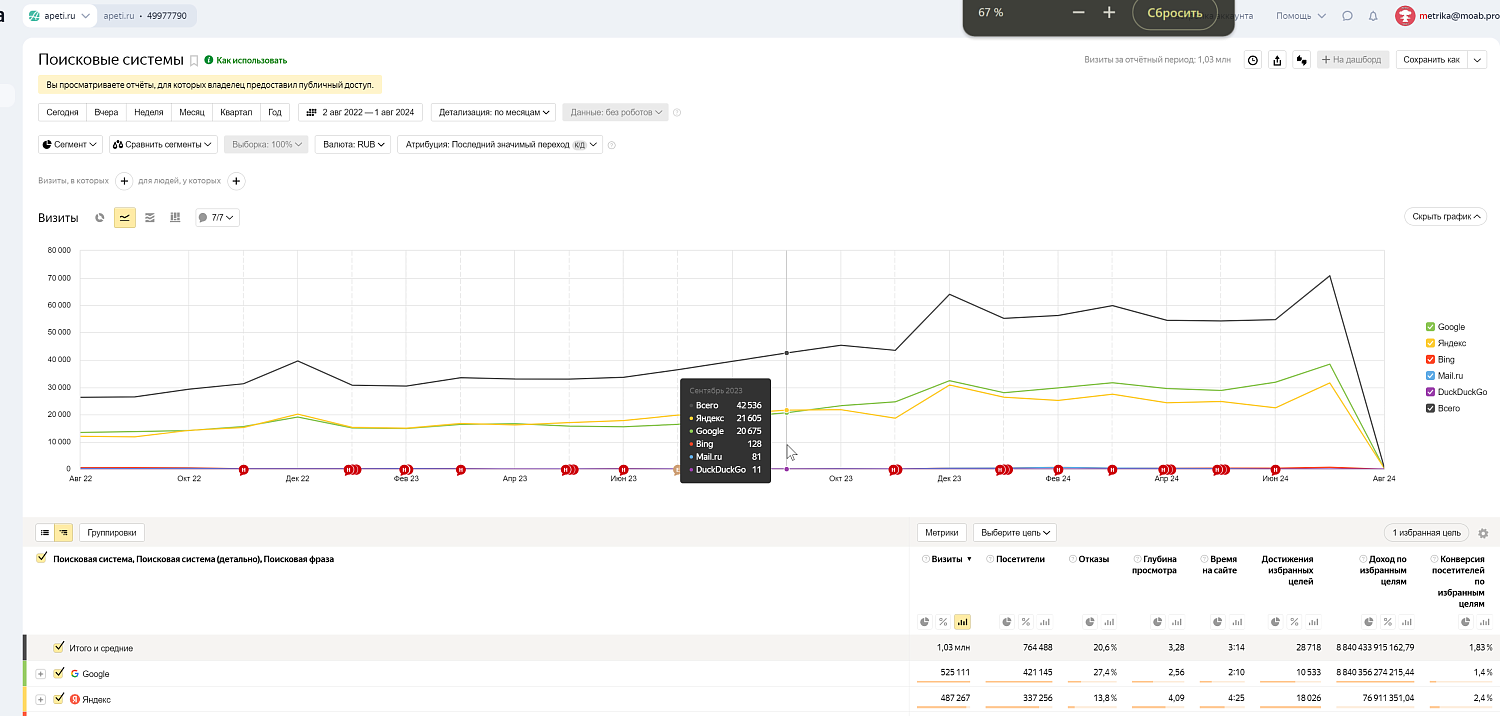Click the Группировки button
The width and height of the screenshot is (1500, 716).
[x=112, y=533]
